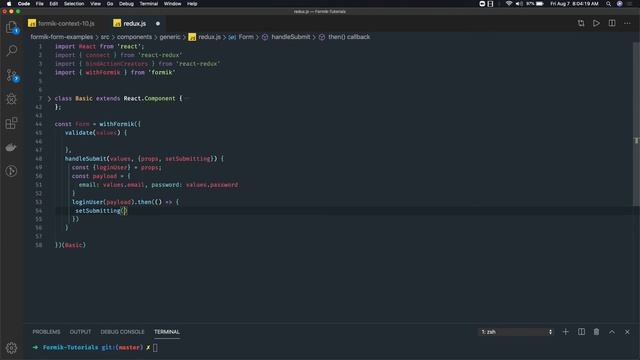Open the Explorer view in activity bar

pyautogui.click(x=12, y=27)
